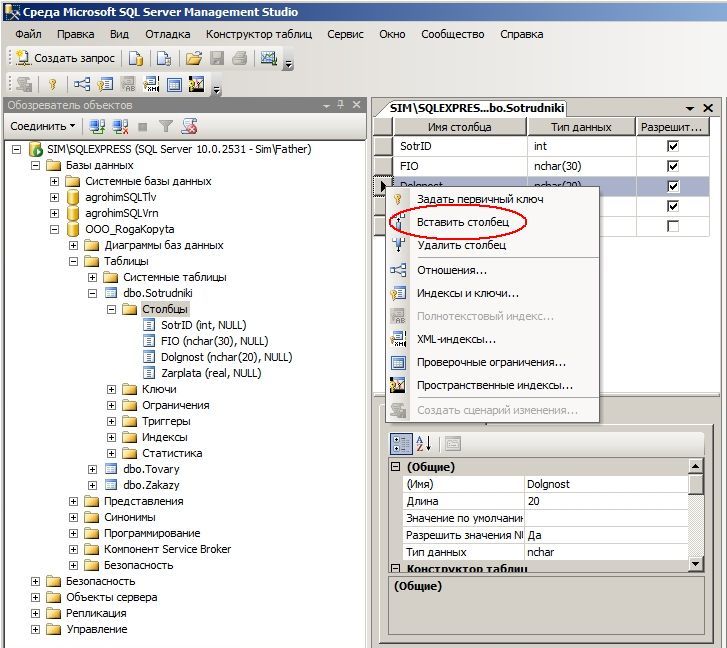
Task: Click the stop square icon in Object Explorer
Action: pos(143,127)
